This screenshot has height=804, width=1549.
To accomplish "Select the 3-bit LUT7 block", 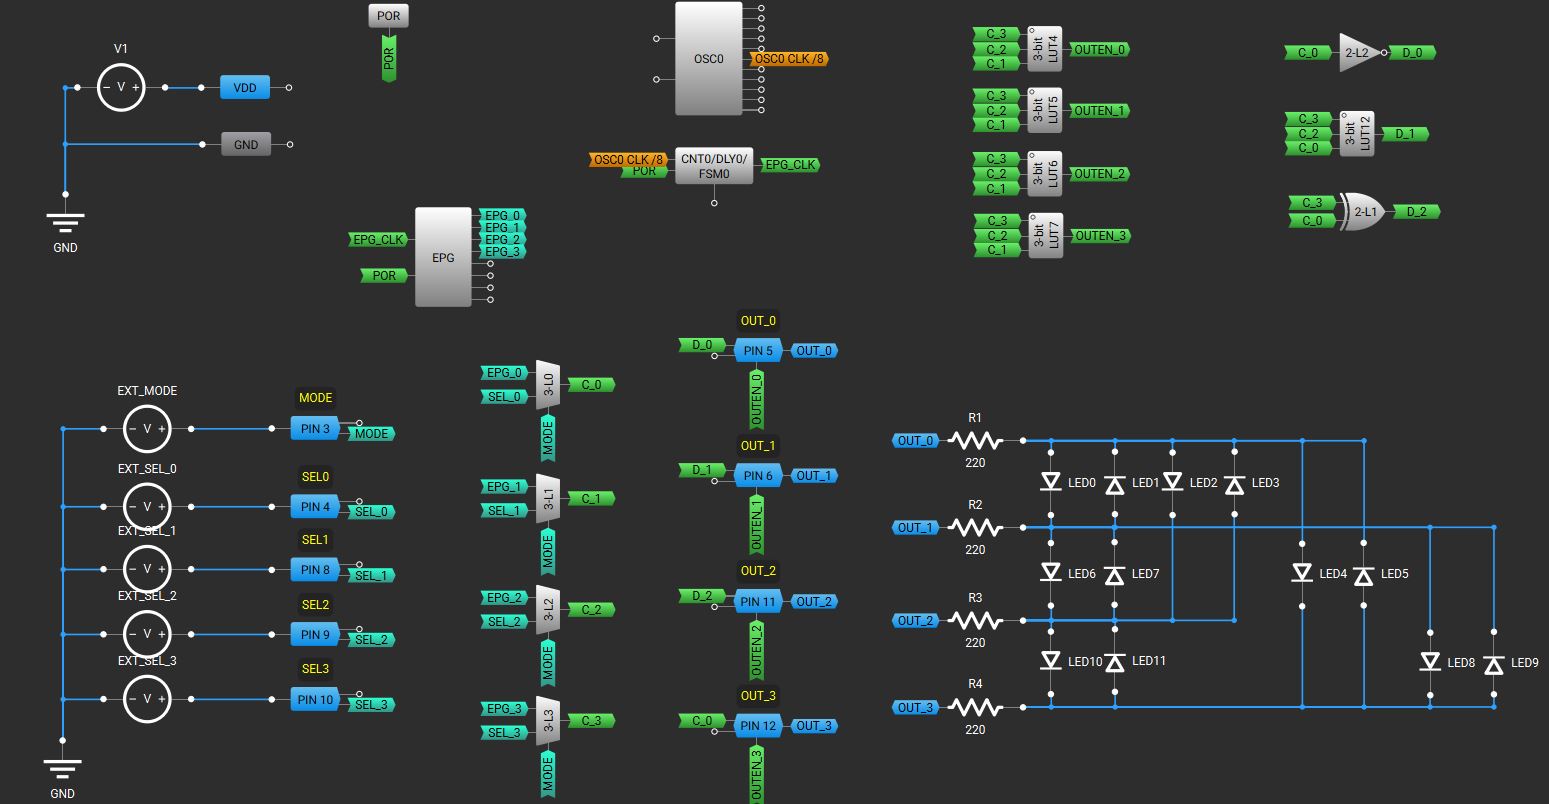I will tap(1045, 236).
